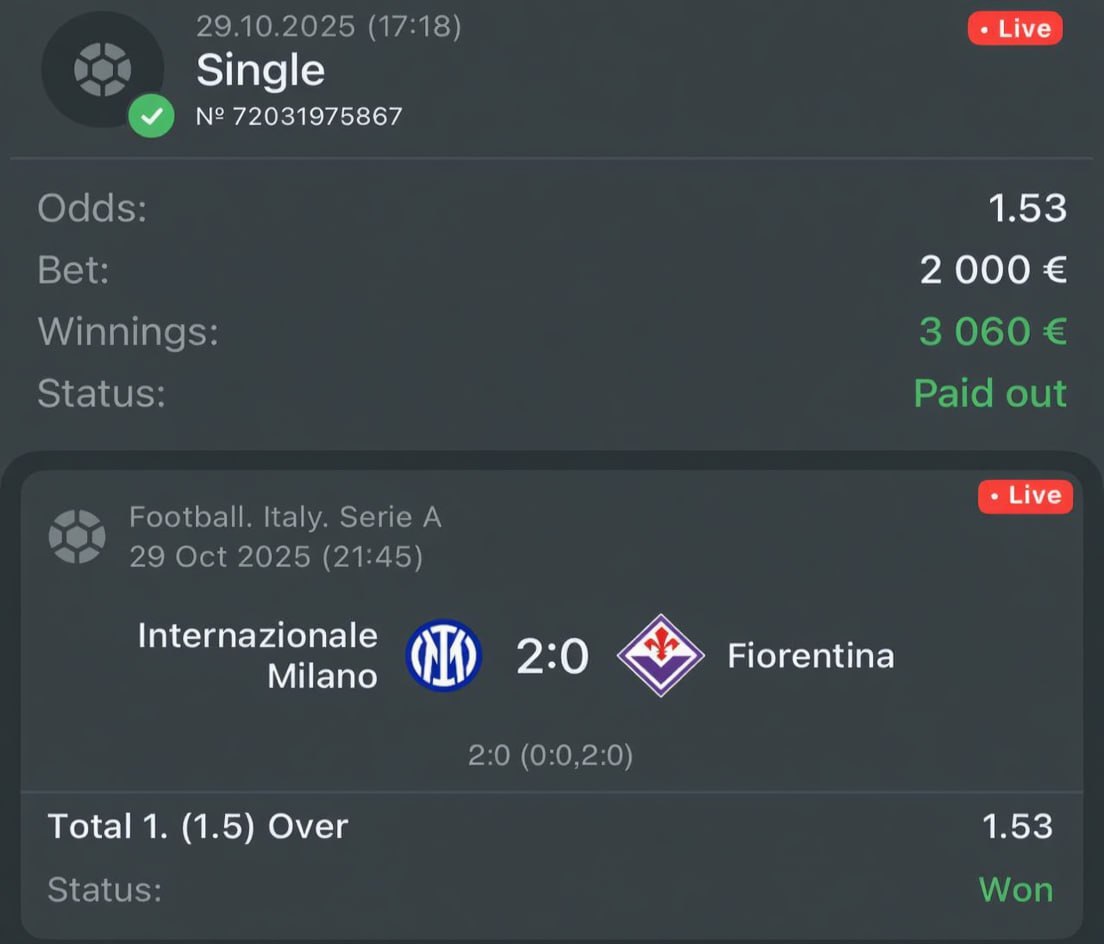Click the top red Live badge

coord(1015,28)
